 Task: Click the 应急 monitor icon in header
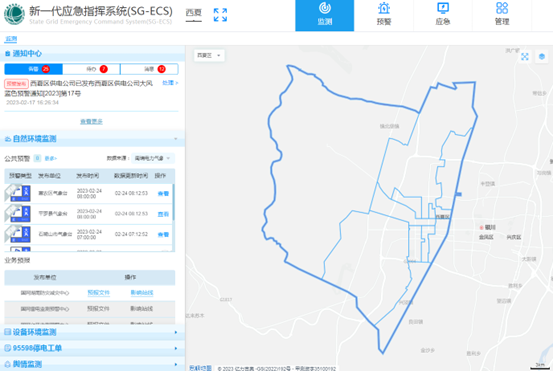443,8
